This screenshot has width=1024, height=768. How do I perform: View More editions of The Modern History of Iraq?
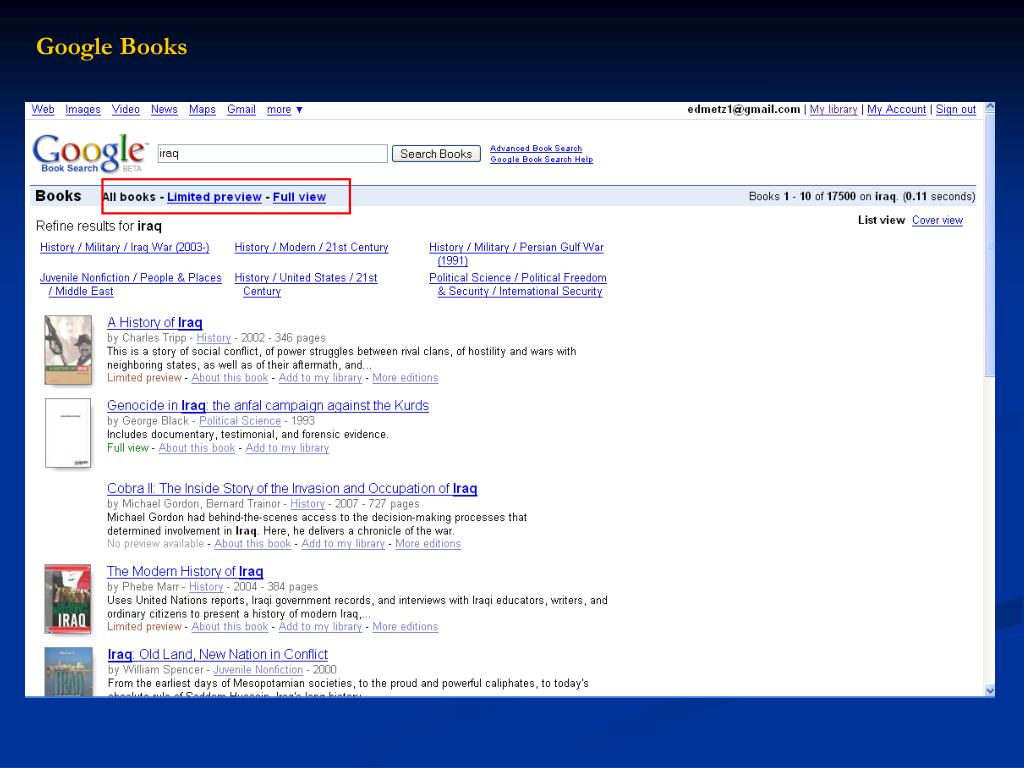click(x=405, y=627)
